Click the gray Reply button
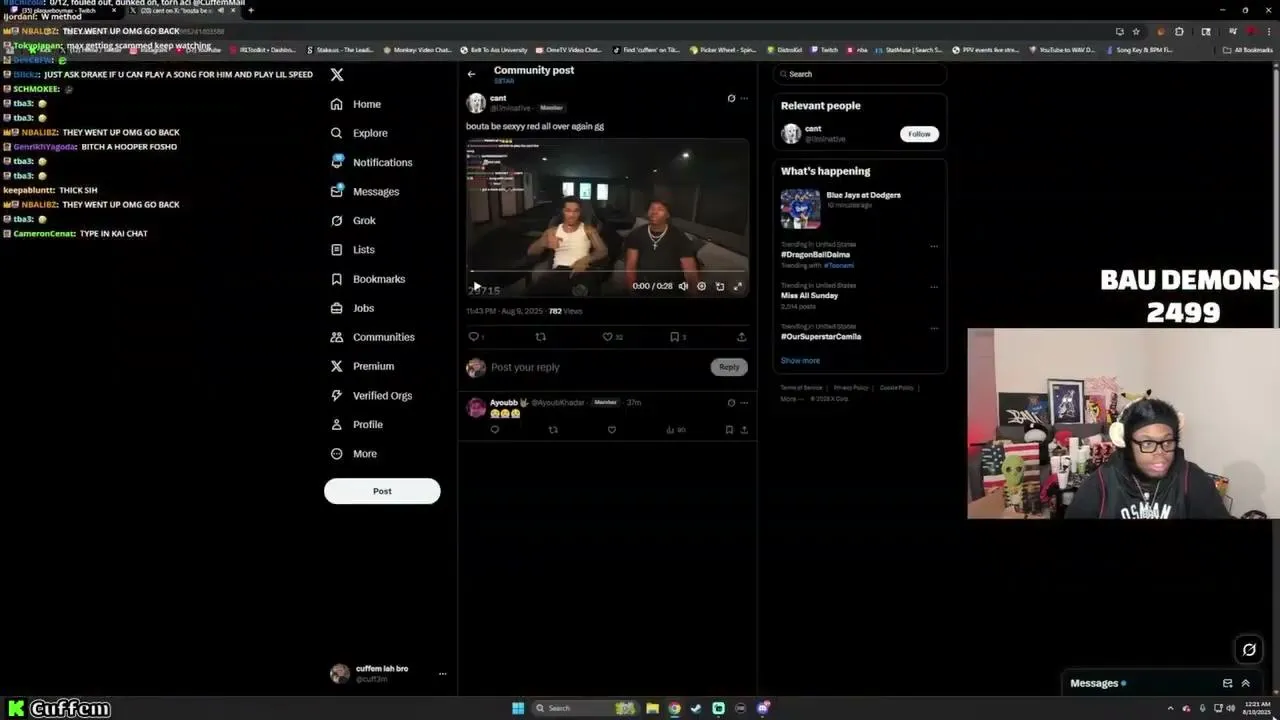Viewport: 1280px width, 720px height. [x=729, y=367]
